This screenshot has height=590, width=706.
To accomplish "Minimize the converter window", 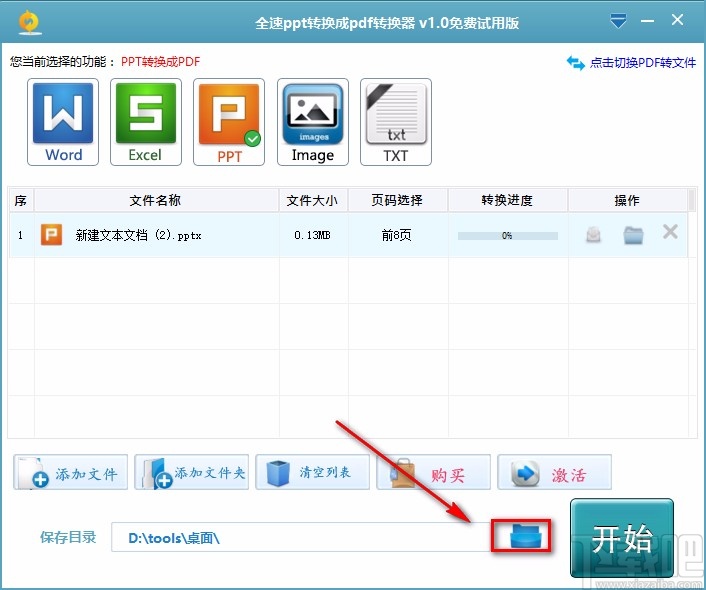I will 647,21.
